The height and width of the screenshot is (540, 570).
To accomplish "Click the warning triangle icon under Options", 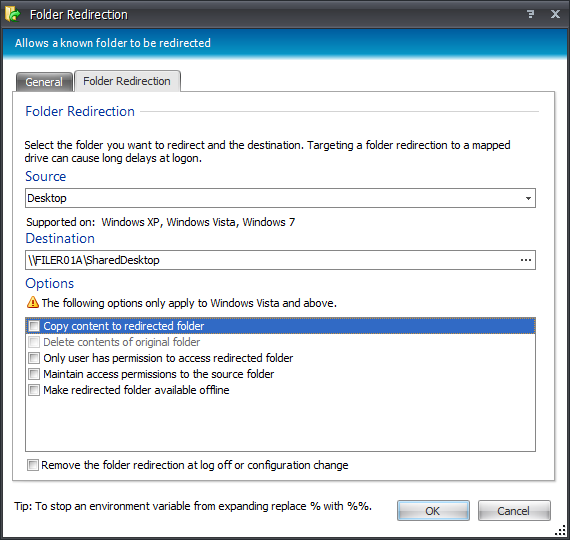I will point(33,302).
